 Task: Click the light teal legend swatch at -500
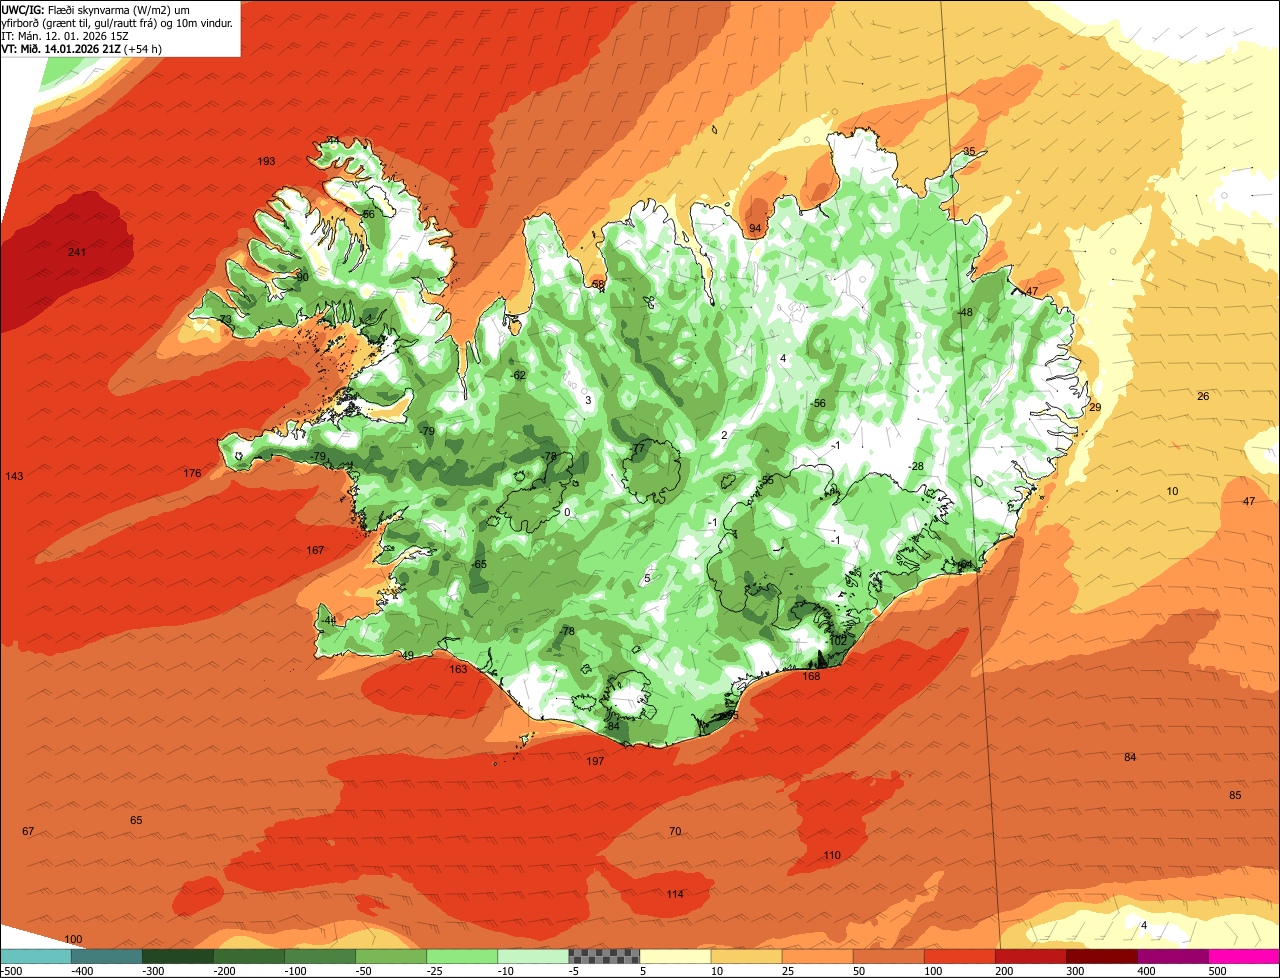(36, 956)
